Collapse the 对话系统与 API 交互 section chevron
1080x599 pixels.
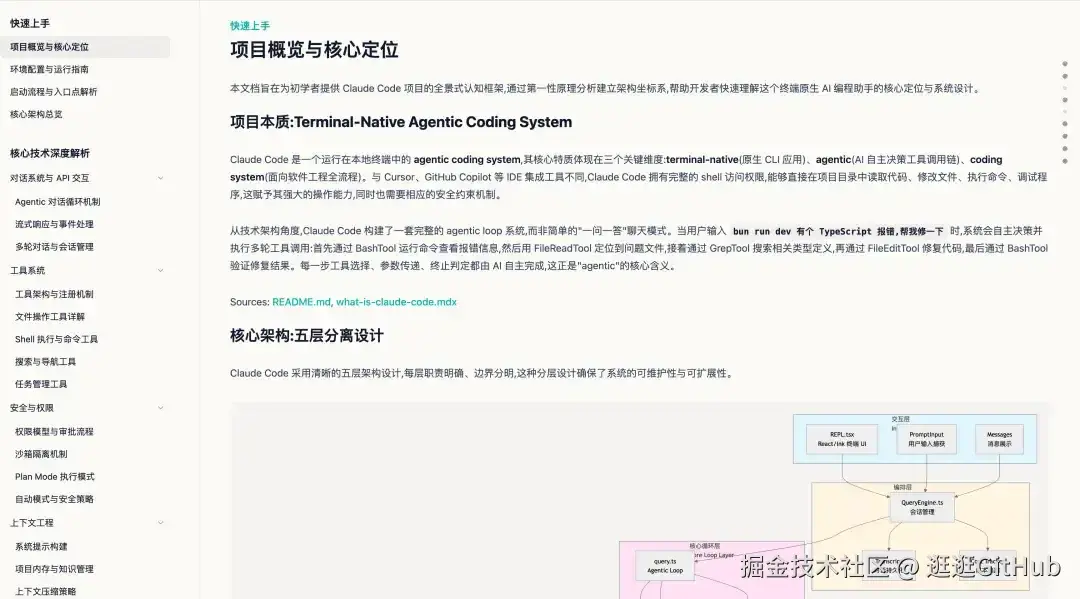[x=160, y=178]
